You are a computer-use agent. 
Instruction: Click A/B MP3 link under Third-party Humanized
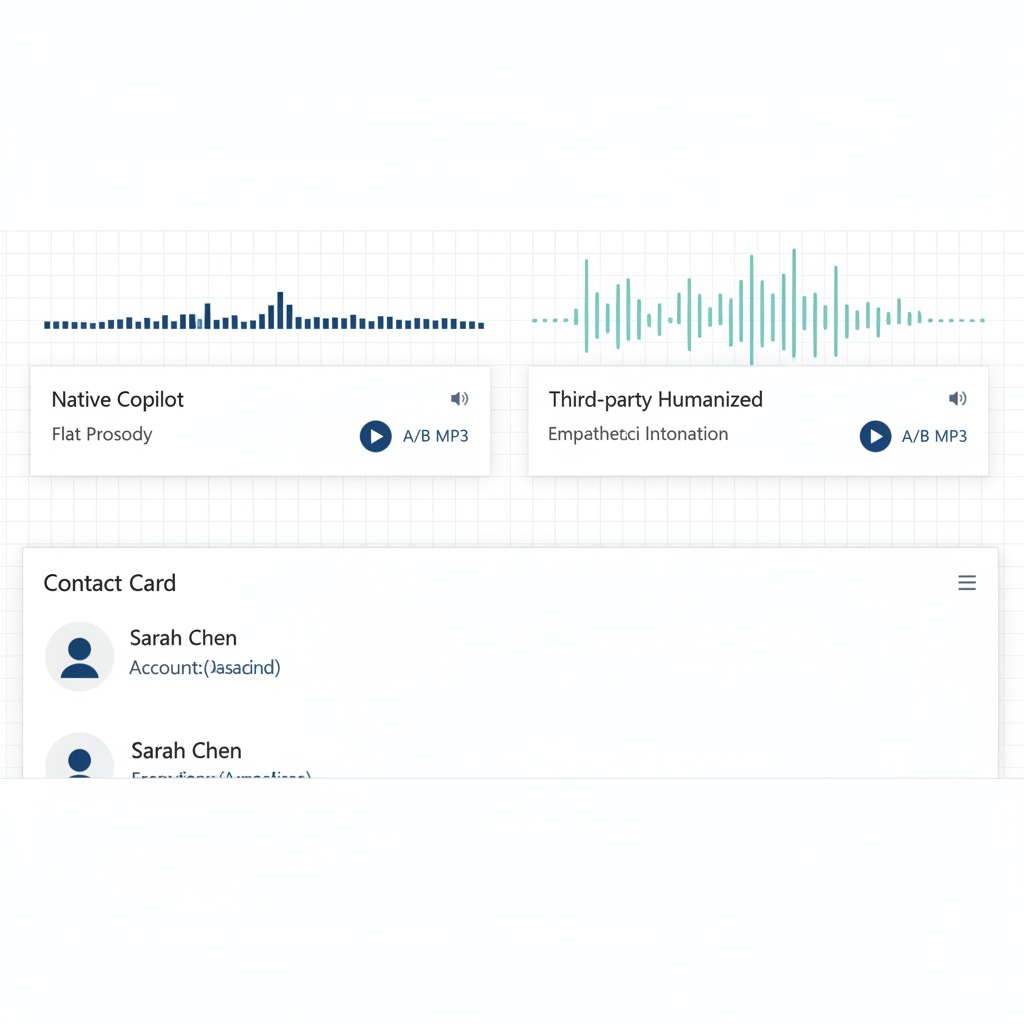[x=934, y=436]
